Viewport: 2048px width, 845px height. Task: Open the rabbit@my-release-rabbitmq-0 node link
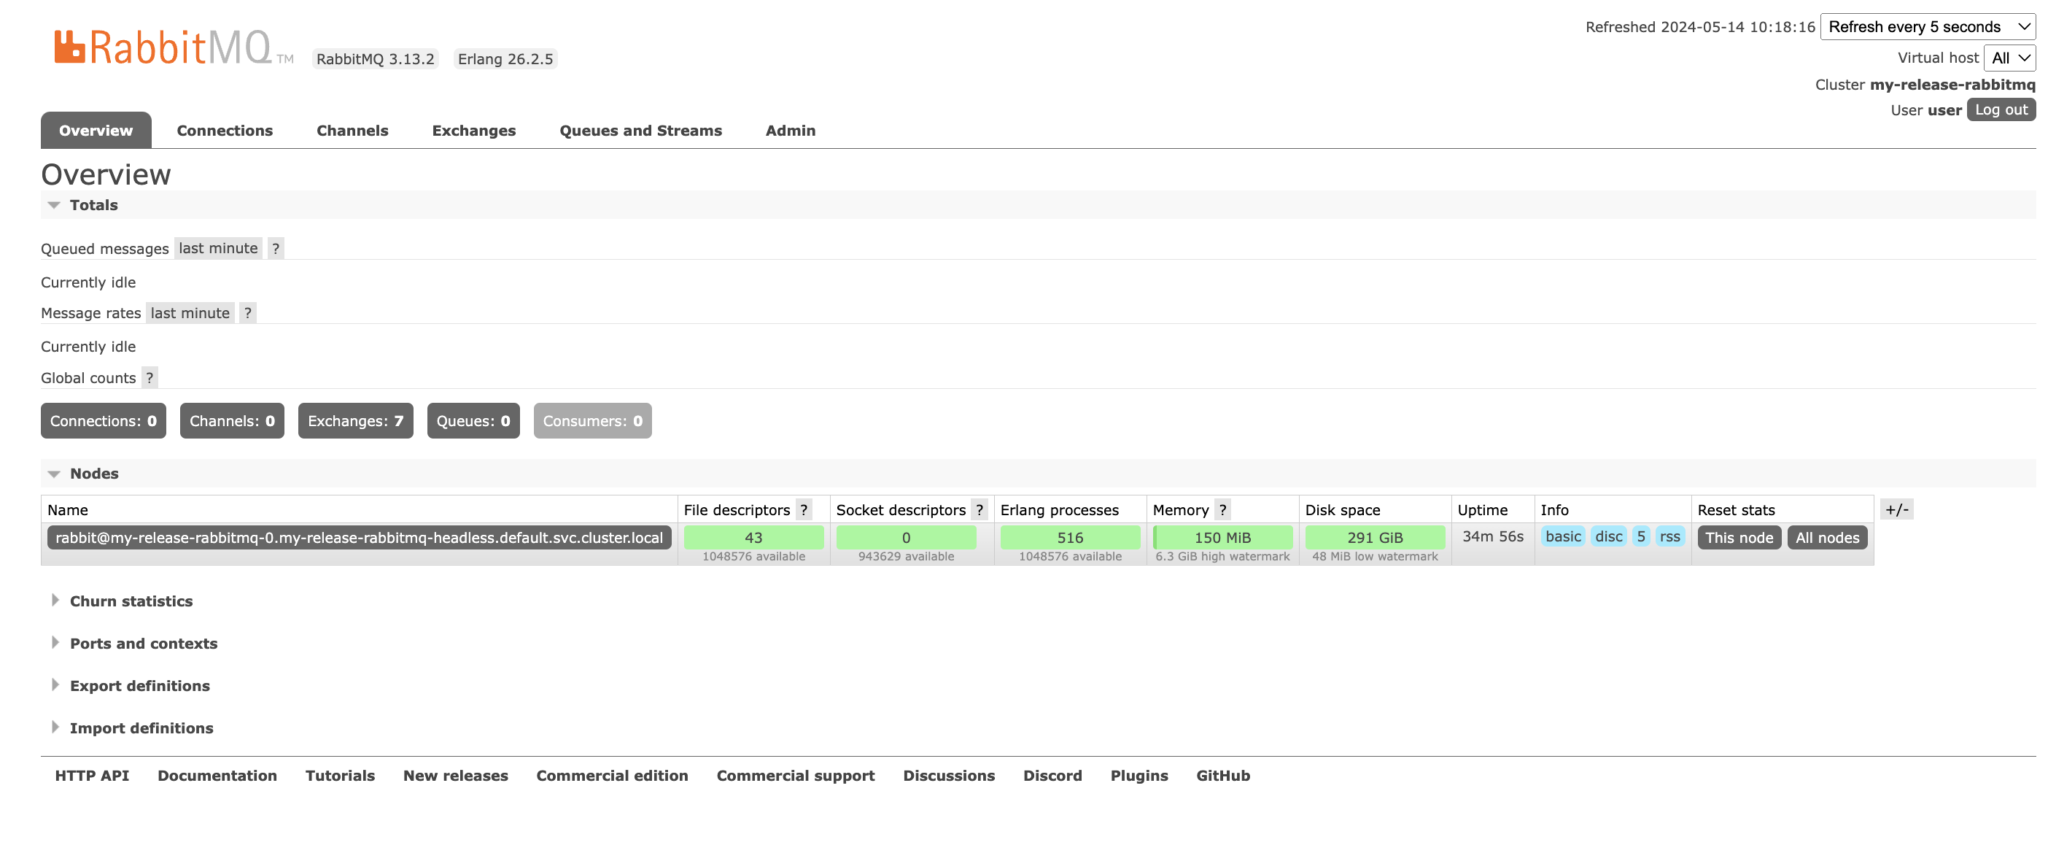[x=359, y=538]
